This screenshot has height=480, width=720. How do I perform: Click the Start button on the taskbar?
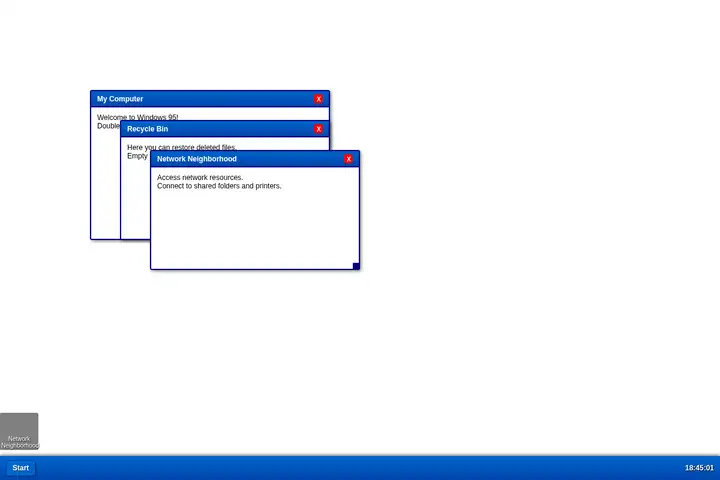(x=21, y=468)
